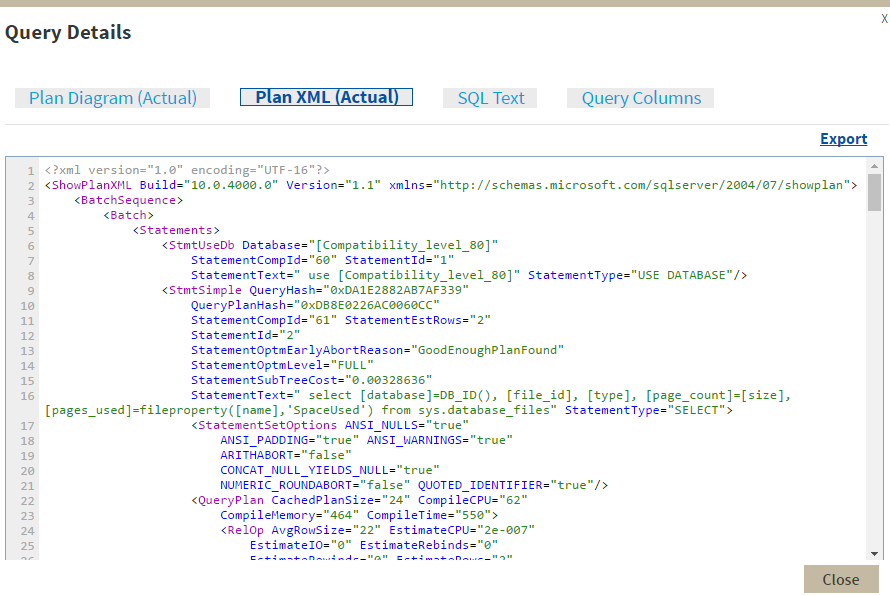Click the Query Details heading
This screenshot has height=596, width=890.
pyautogui.click(x=68, y=32)
